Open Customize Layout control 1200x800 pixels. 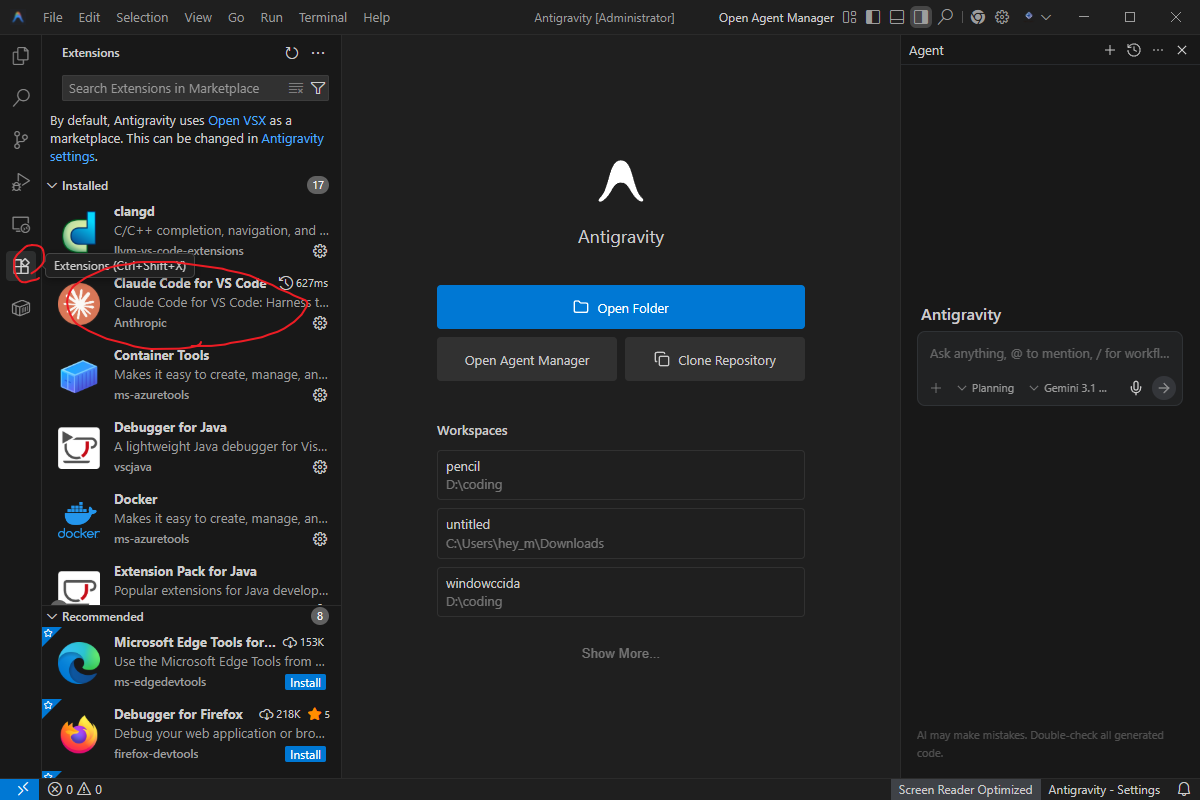[x=850, y=17]
